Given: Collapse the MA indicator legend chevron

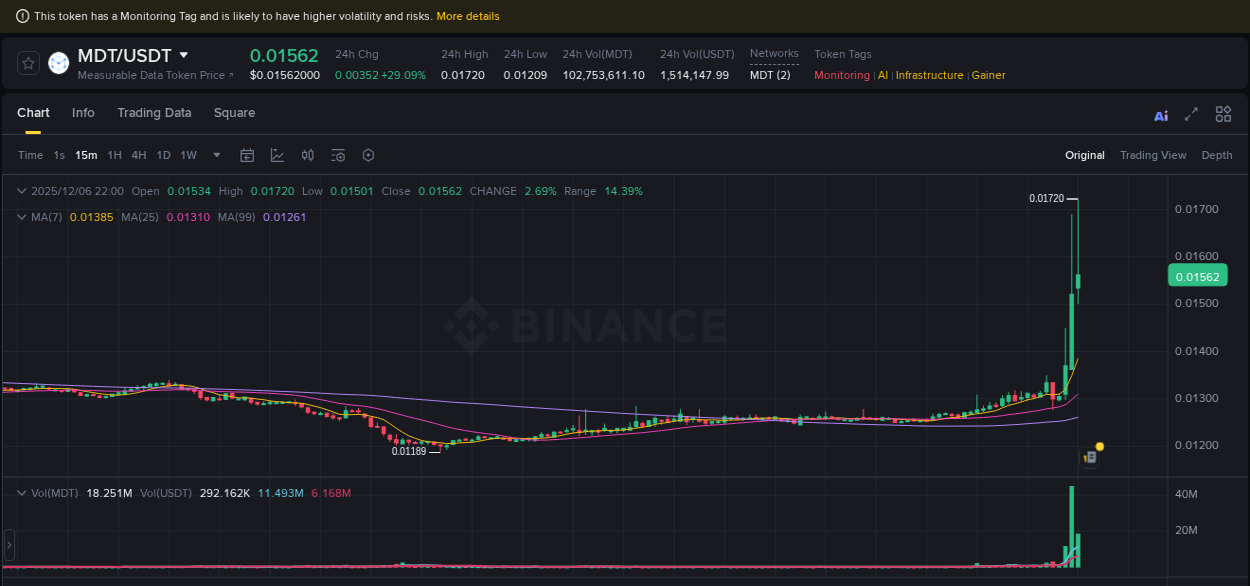Looking at the screenshot, I should 21,217.
